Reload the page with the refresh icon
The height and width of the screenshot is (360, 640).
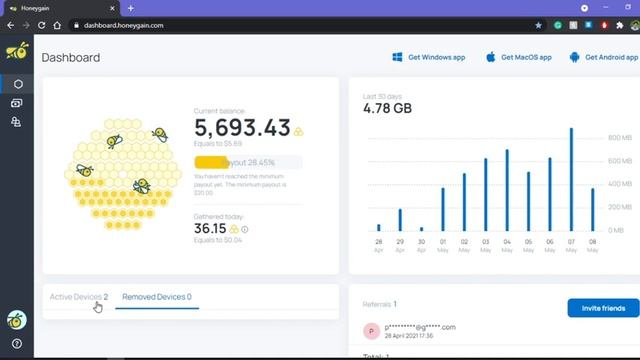click(41, 25)
